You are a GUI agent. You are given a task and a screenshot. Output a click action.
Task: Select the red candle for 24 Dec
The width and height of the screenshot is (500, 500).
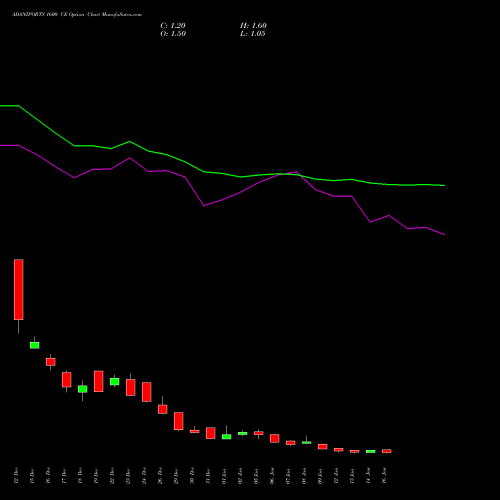[x=147, y=392]
